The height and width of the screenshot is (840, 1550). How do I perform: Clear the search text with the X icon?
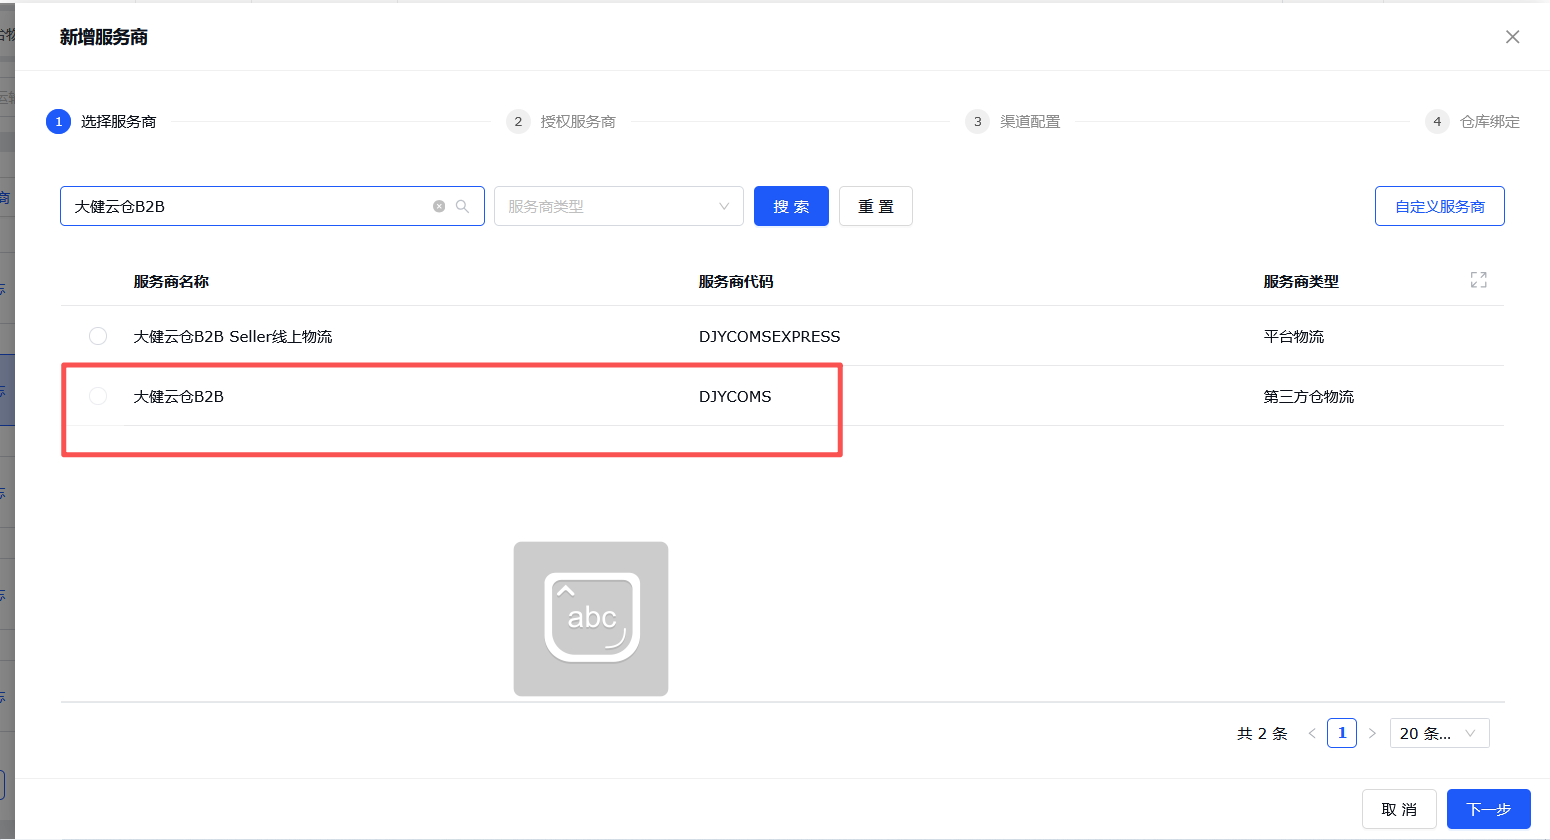click(439, 206)
